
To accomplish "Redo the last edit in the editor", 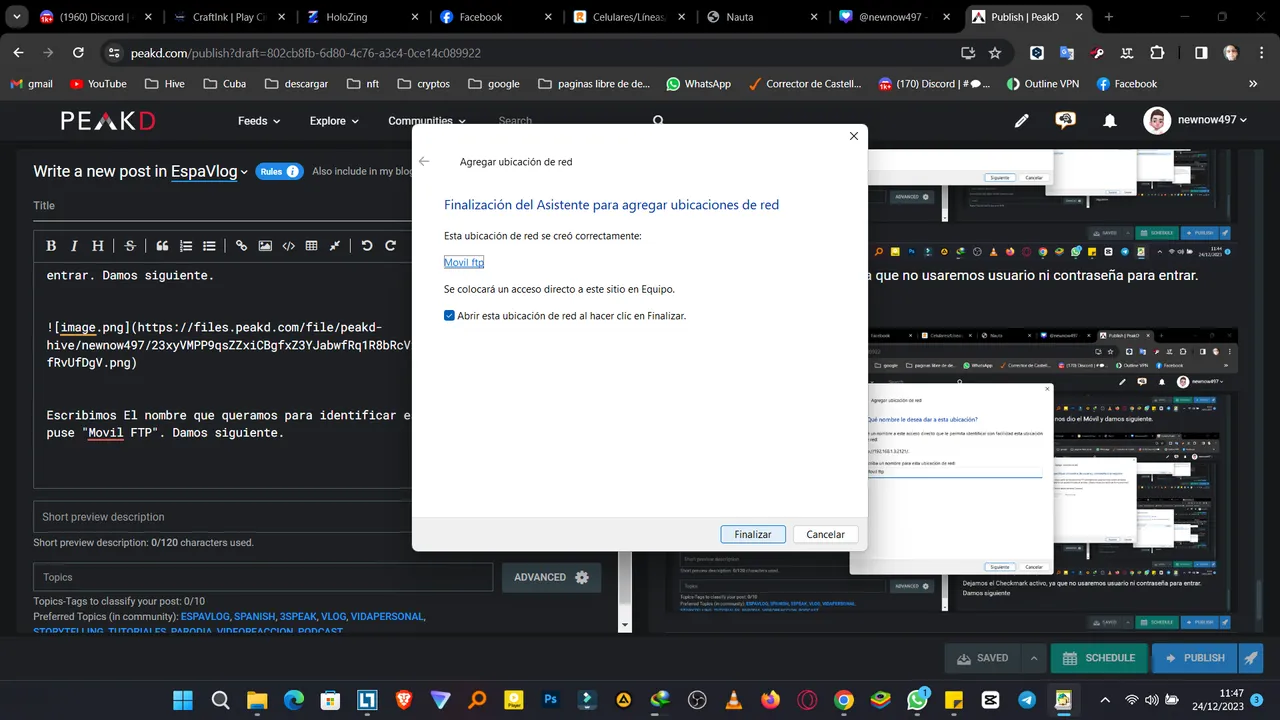I will [x=391, y=246].
